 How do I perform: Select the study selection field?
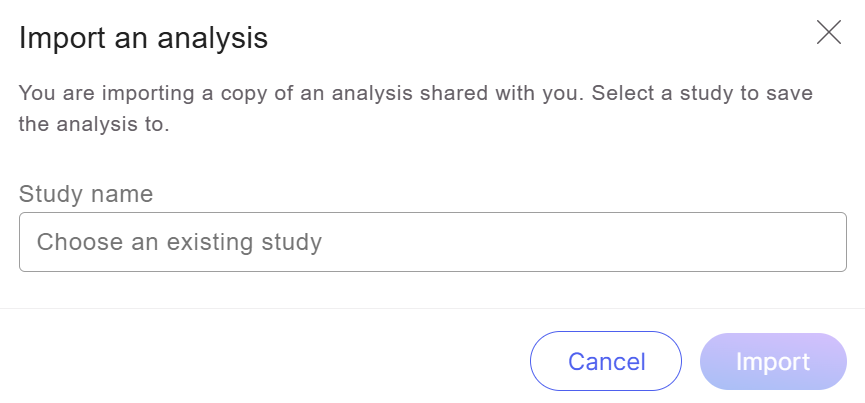(433, 242)
